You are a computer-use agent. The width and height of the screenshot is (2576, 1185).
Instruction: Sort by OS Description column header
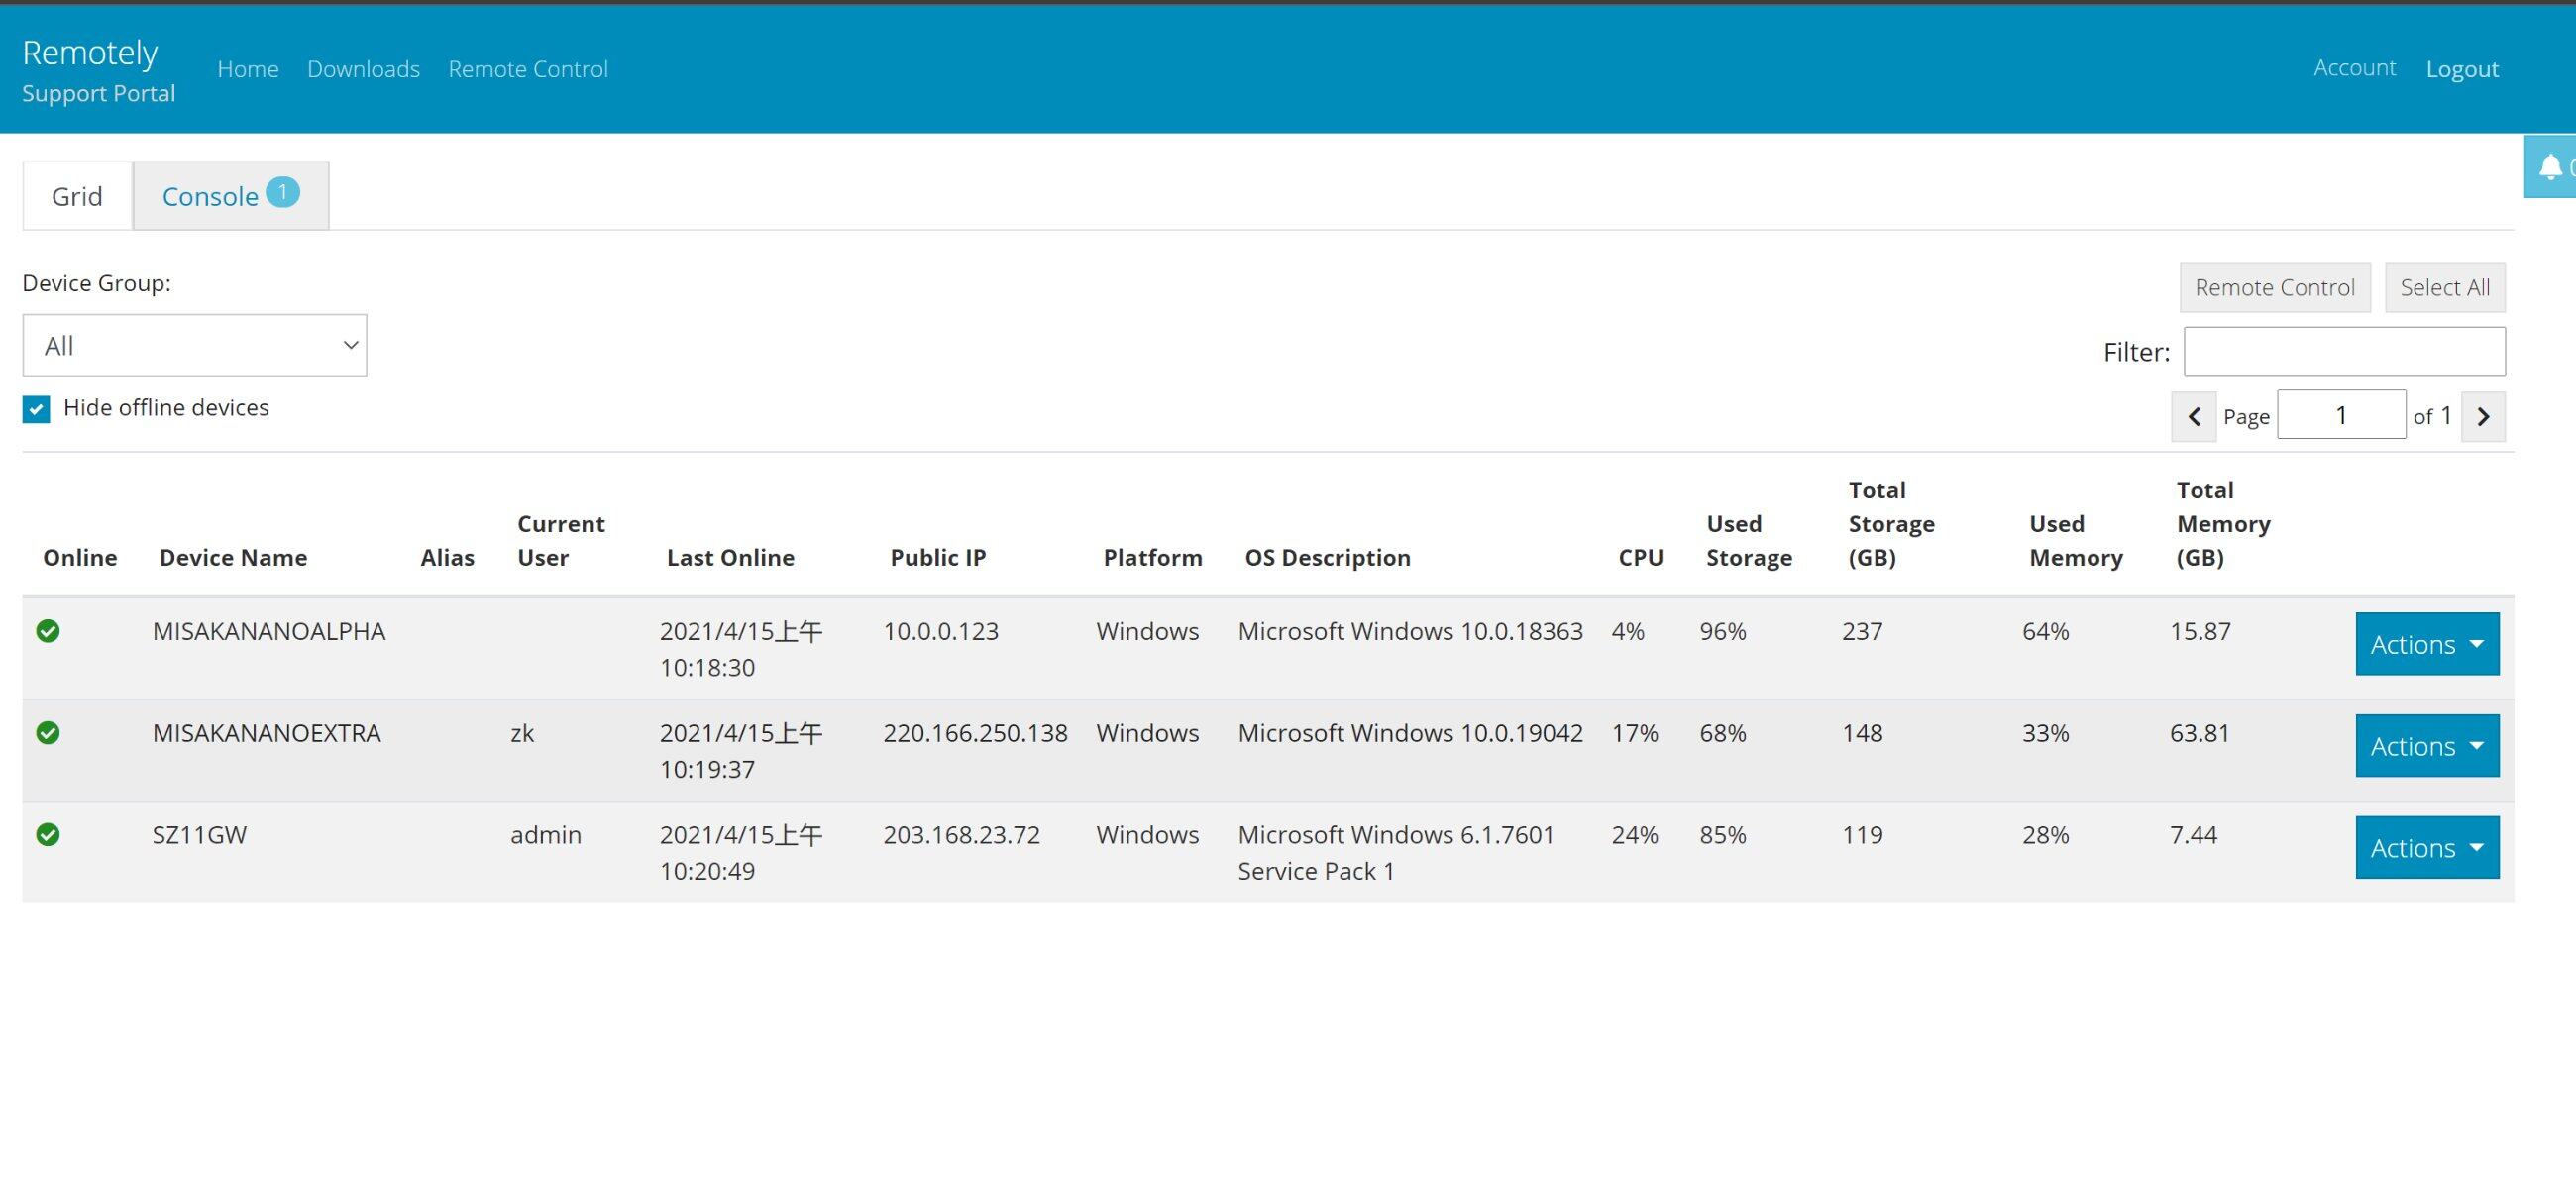tap(1328, 557)
